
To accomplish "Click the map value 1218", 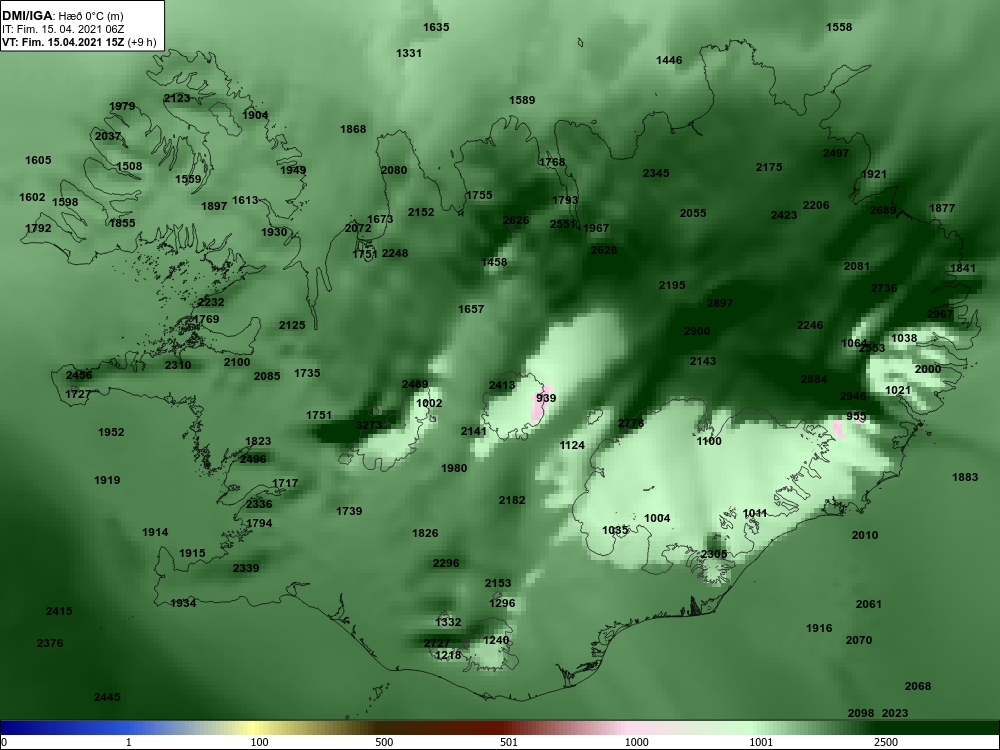I will (448, 655).
